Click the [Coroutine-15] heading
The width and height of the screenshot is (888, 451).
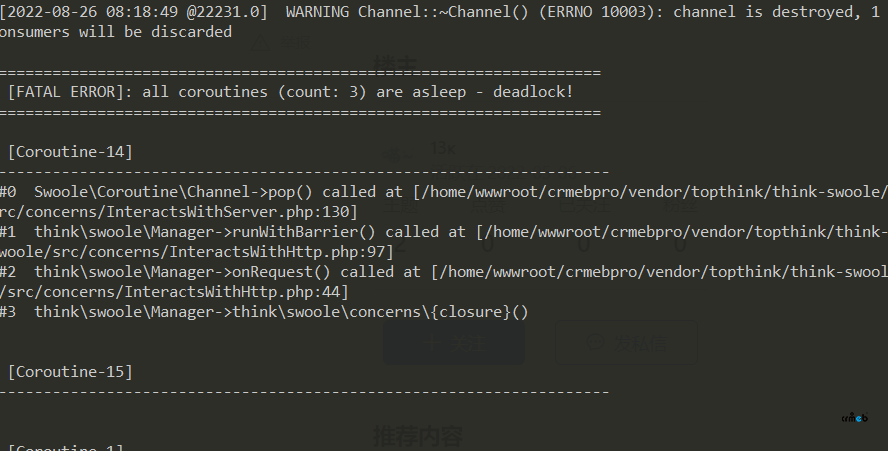pos(70,372)
